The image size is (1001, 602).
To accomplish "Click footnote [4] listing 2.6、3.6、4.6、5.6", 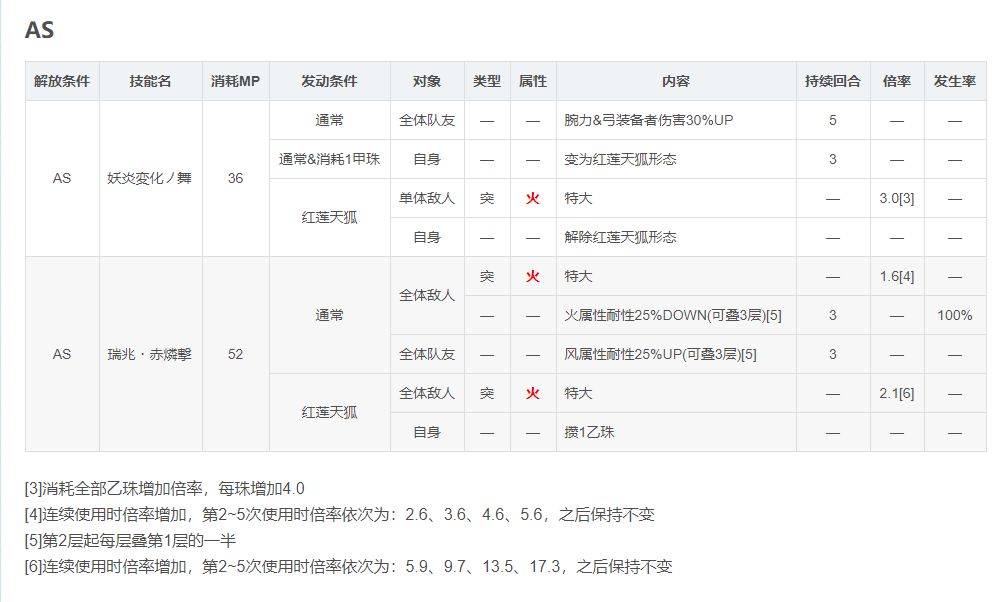I will tap(340, 515).
